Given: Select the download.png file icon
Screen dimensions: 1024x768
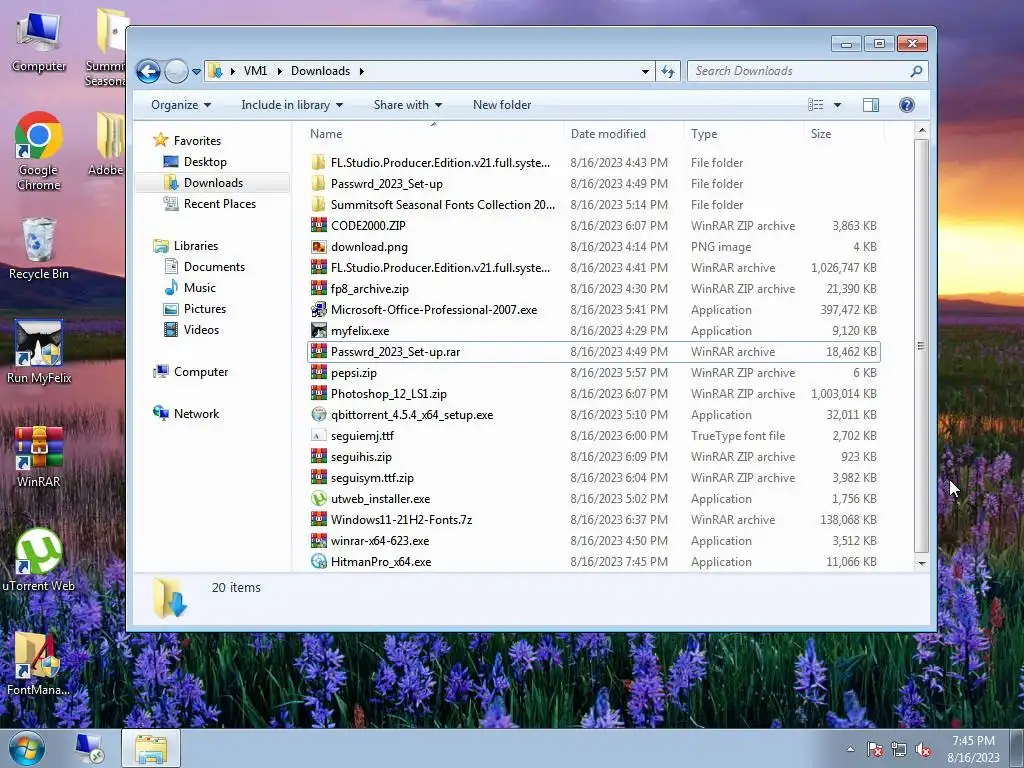Looking at the screenshot, I should coord(318,247).
